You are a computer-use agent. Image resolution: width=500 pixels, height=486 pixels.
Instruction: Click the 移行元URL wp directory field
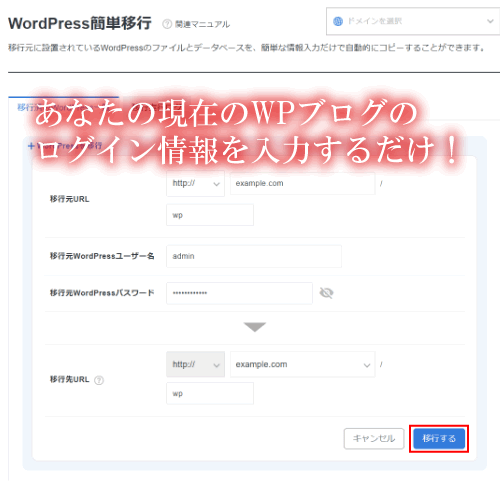[x=210, y=215]
